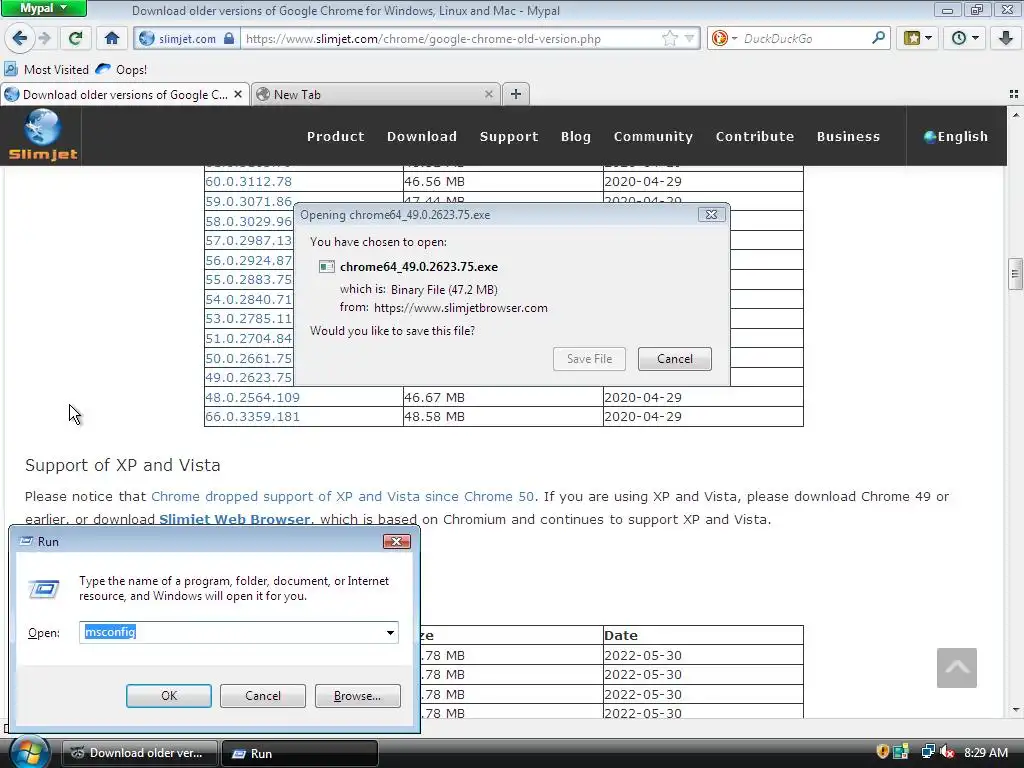Click Cancel in the Run dialog

tap(263, 696)
